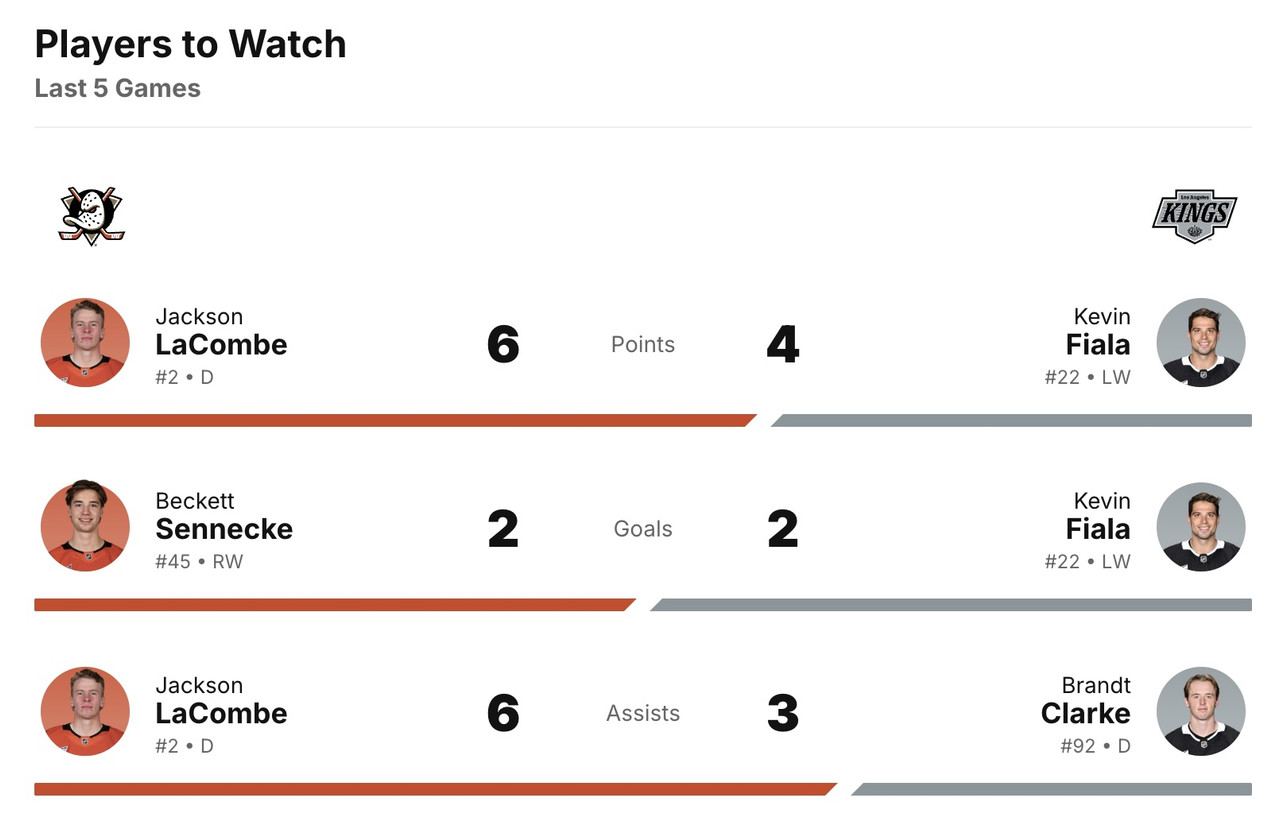Click the gray Kings Assists comparison bar
The height and width of the screenshot is (825, 1280).
(1050, 790)
